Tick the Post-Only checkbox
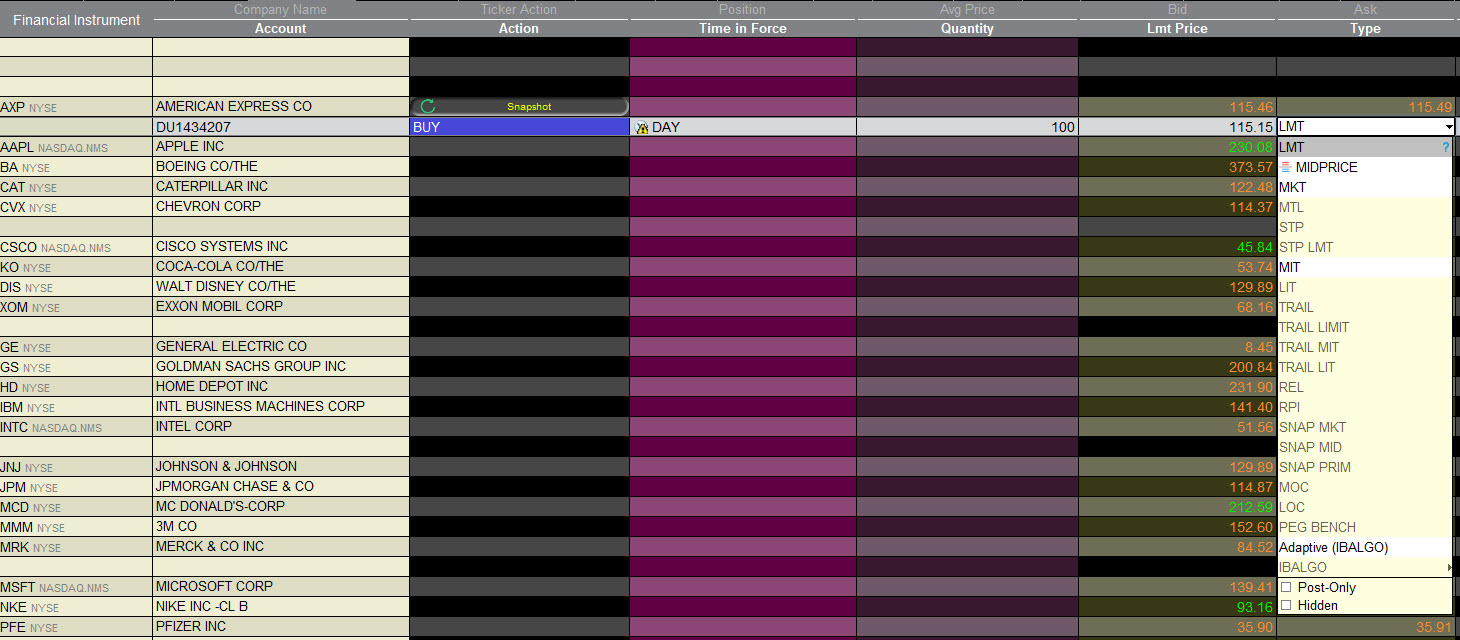 [1286, 587]
